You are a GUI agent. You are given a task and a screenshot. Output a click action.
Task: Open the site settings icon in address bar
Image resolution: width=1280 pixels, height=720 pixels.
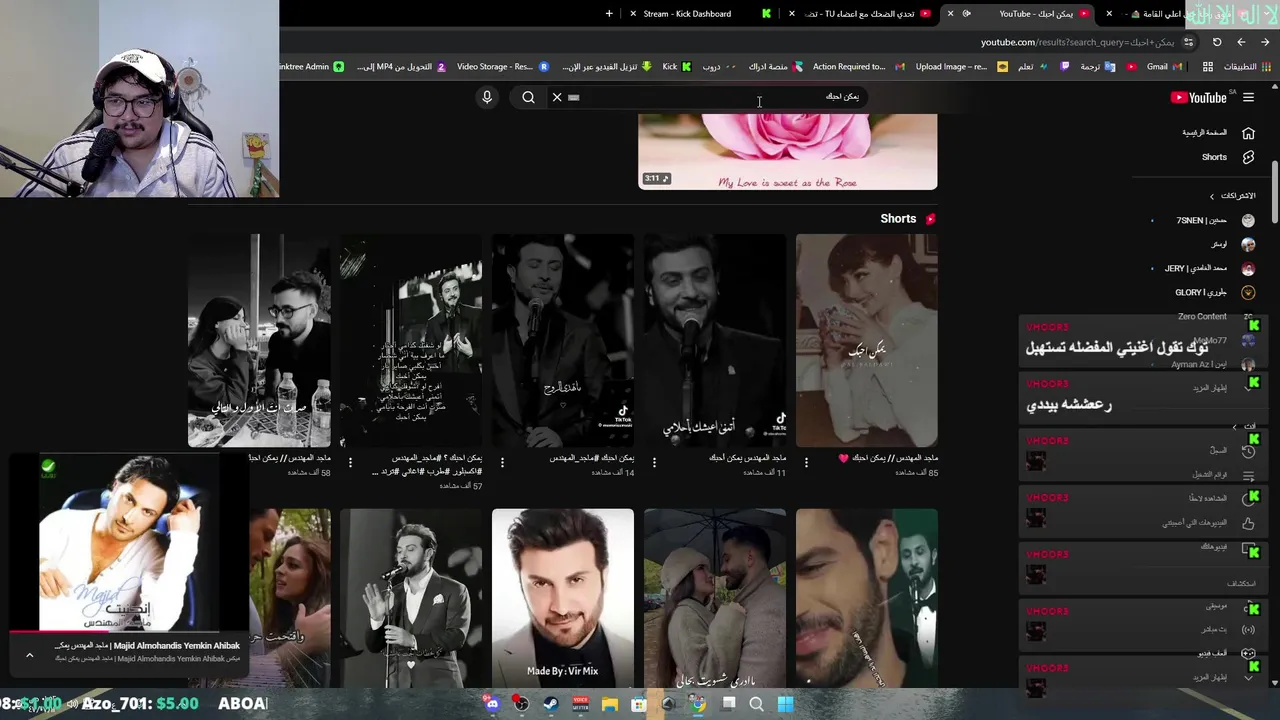[1188, 42]
